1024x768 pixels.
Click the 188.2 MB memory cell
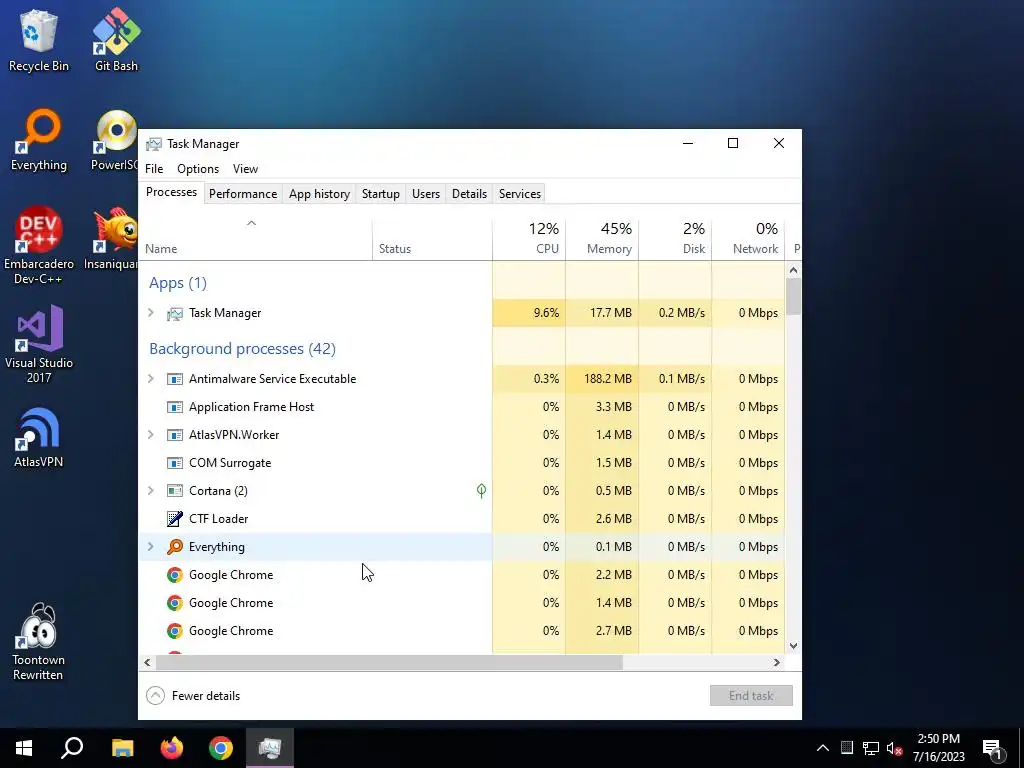[602, 379]
